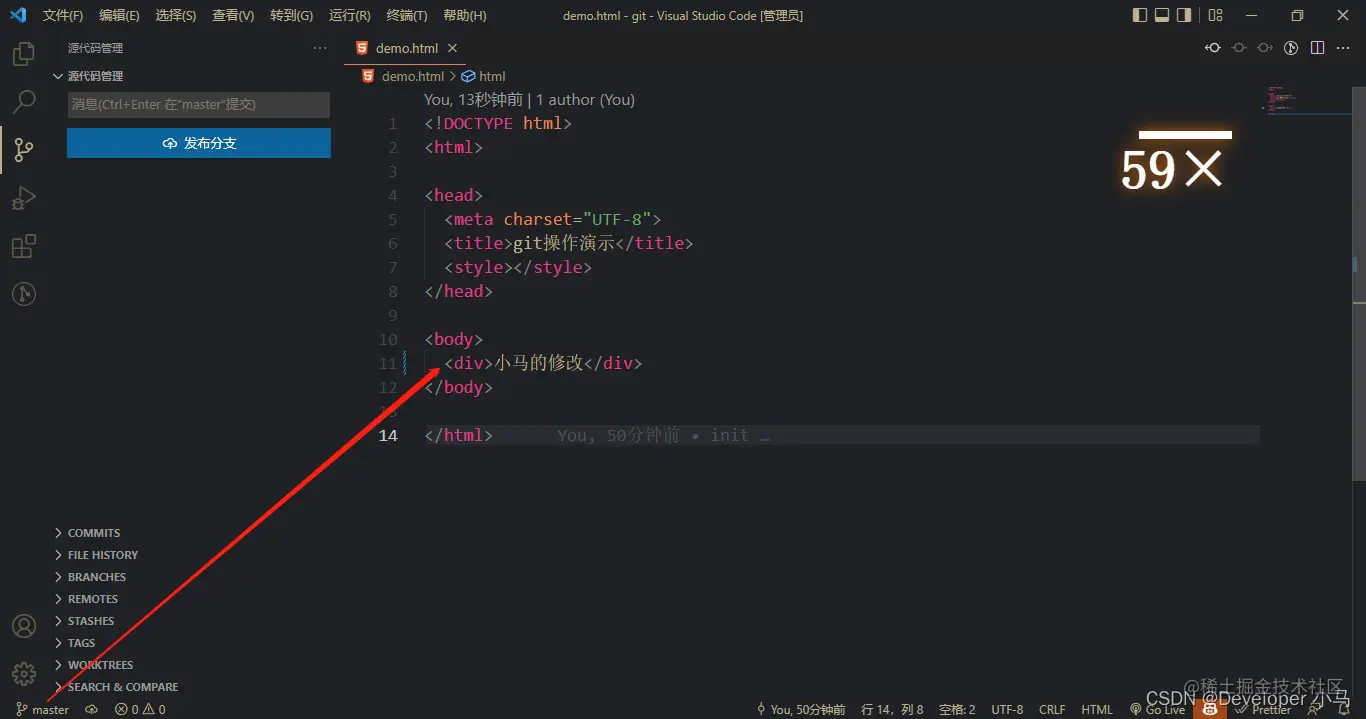Image resolution: width=1366 pixels, height=719 pixels.
Task: Collapse the 源代码管理 section header
Action: [x=191, y=76]
